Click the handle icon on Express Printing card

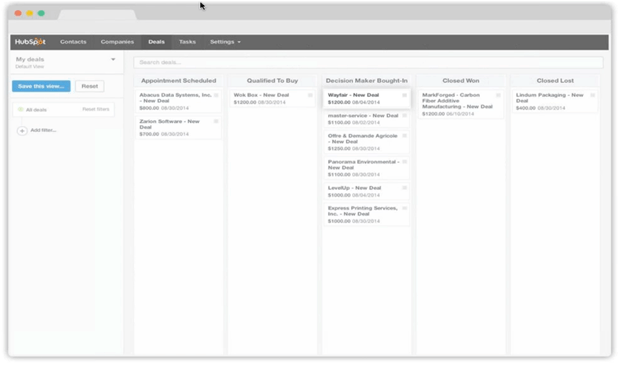click(405, 208)
